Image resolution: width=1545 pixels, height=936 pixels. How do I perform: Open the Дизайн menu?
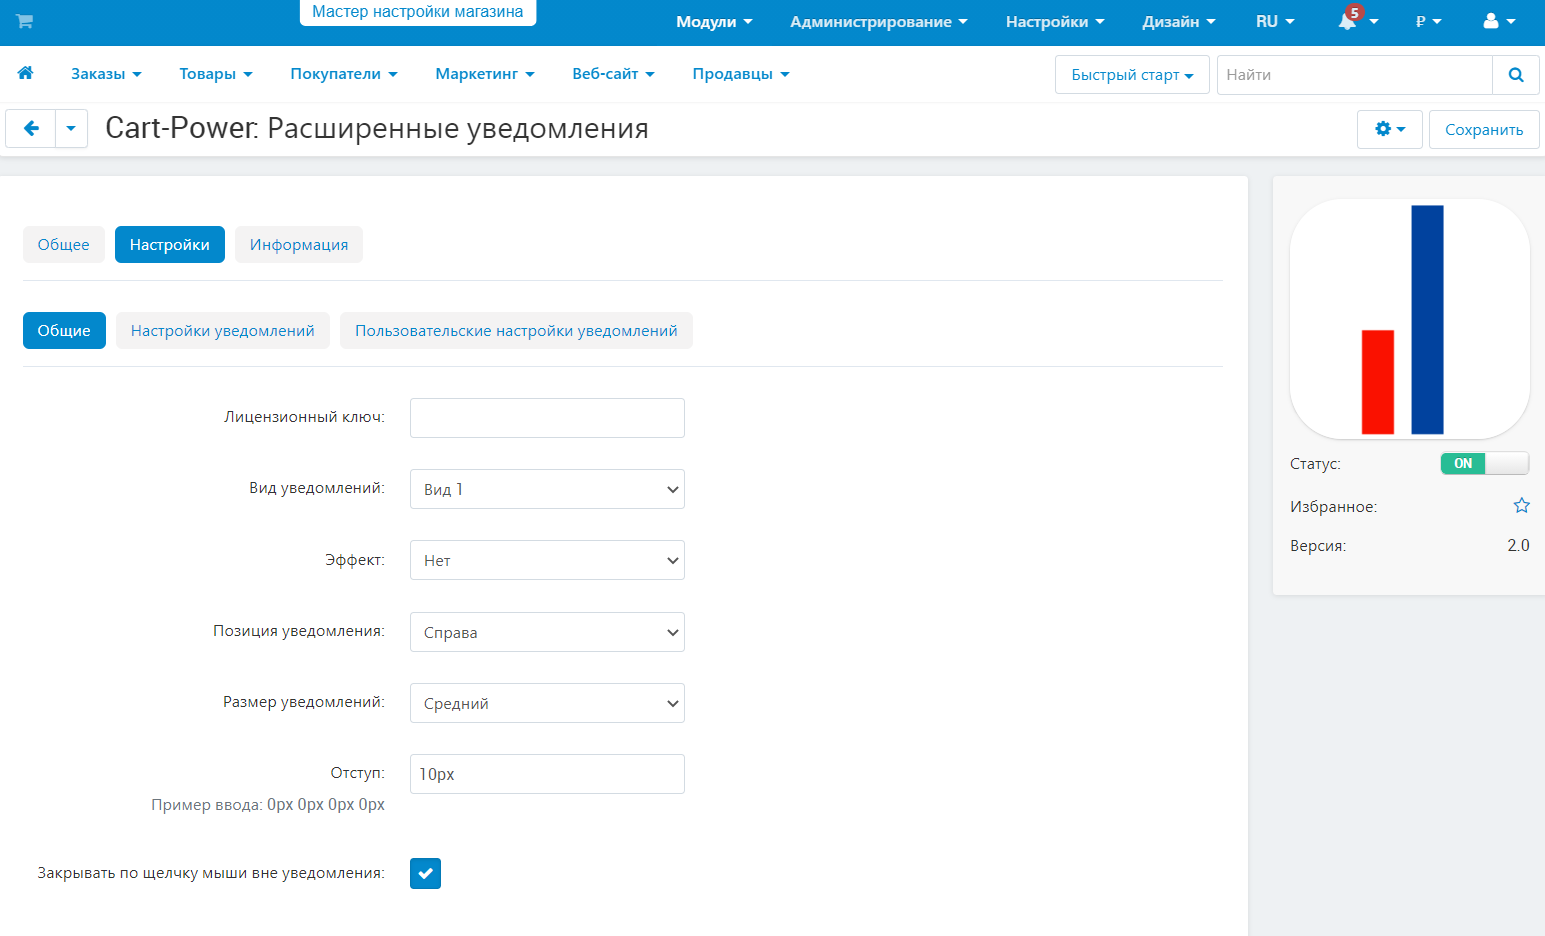point(1179,21)
